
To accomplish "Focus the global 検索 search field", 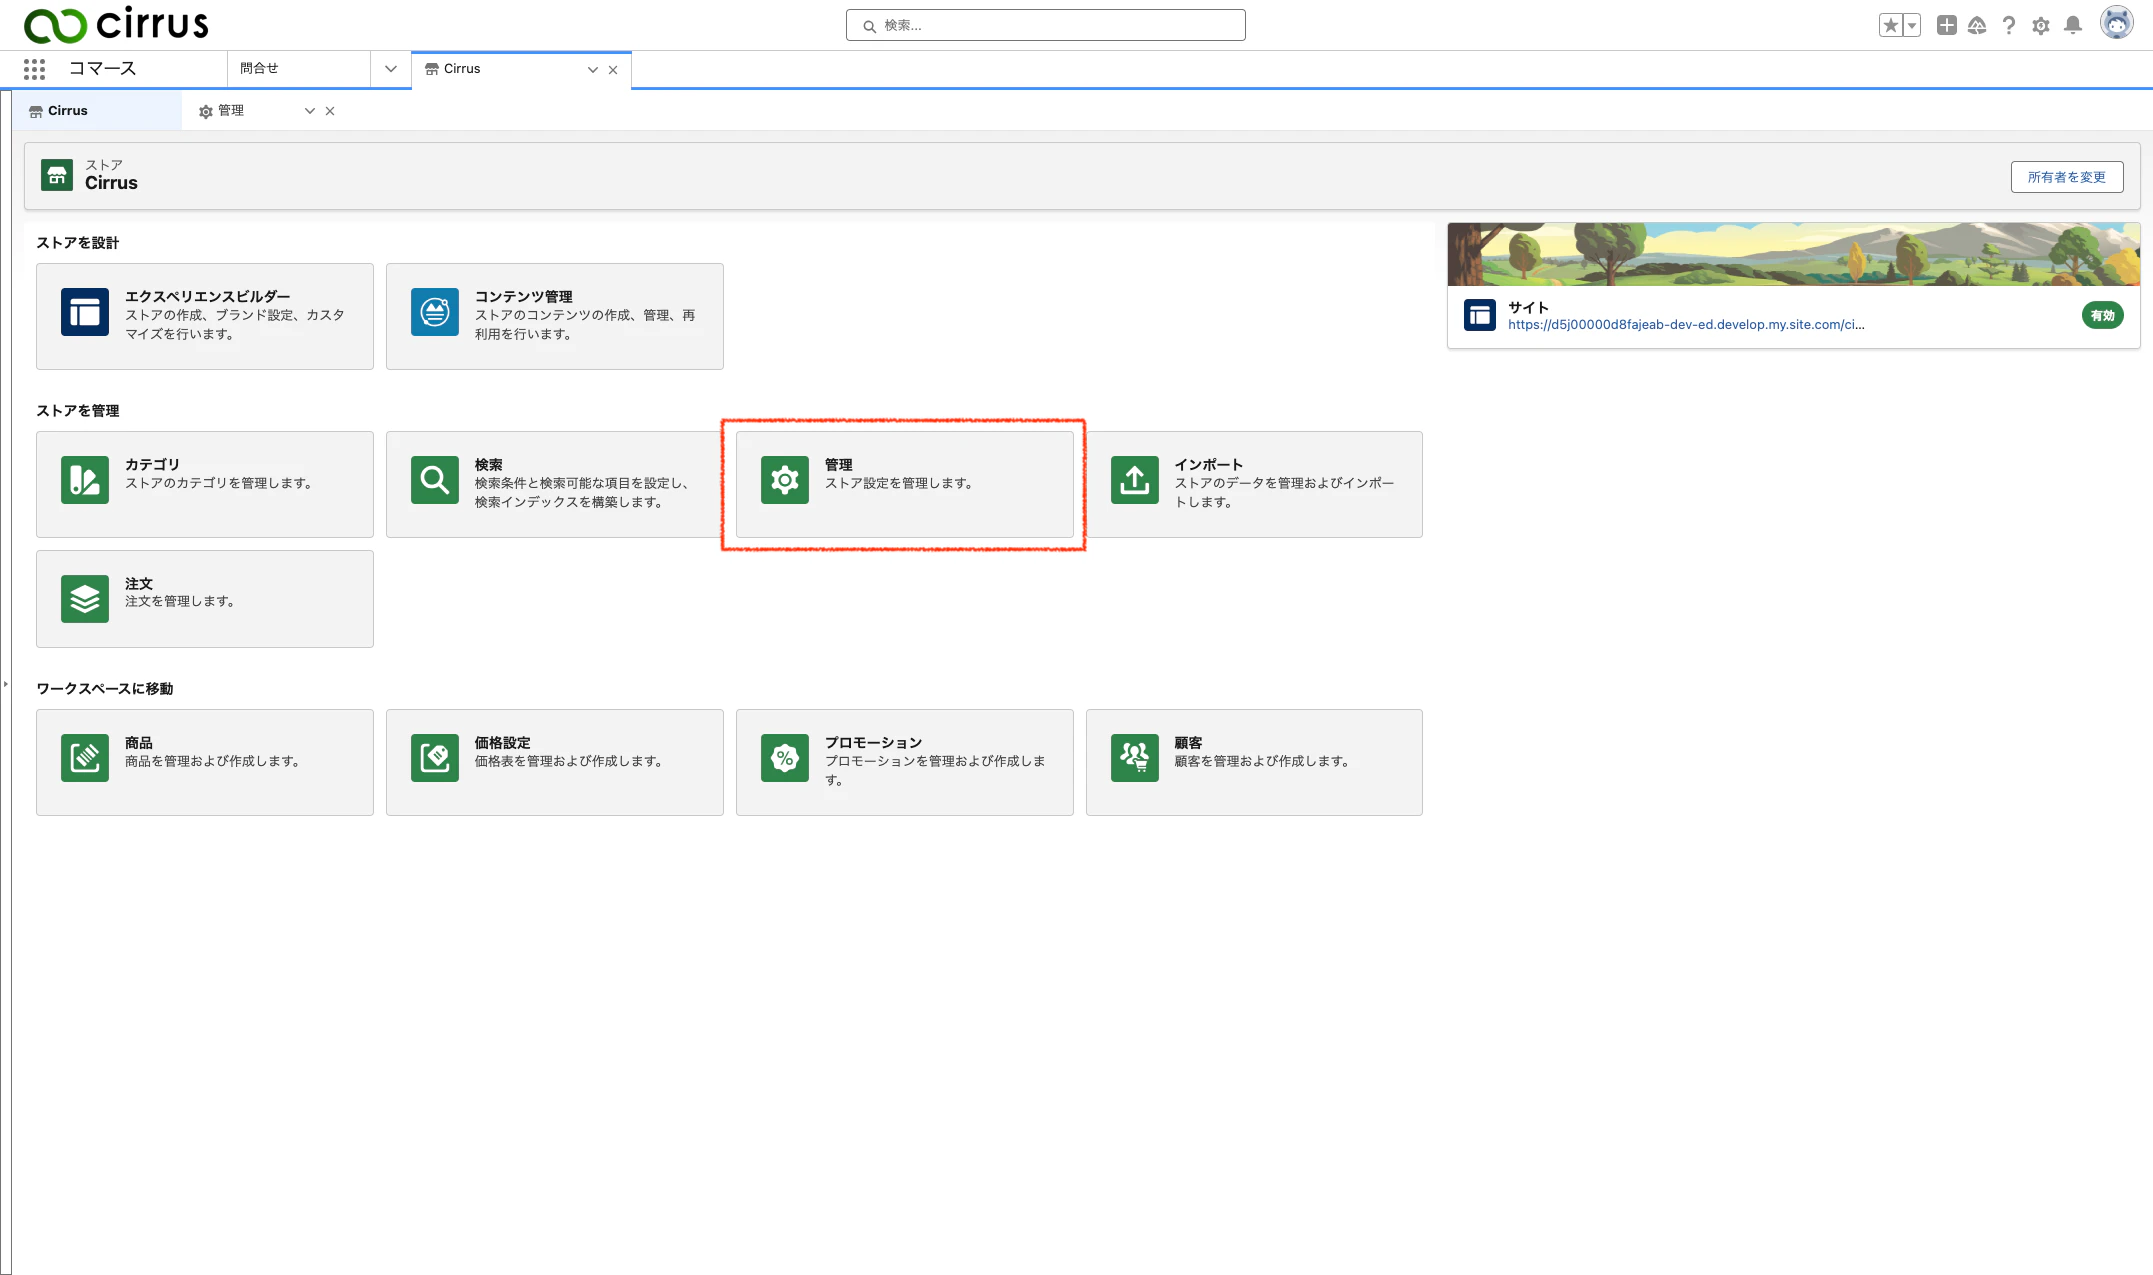I will pyautogui.click(x=1046, y=25).
